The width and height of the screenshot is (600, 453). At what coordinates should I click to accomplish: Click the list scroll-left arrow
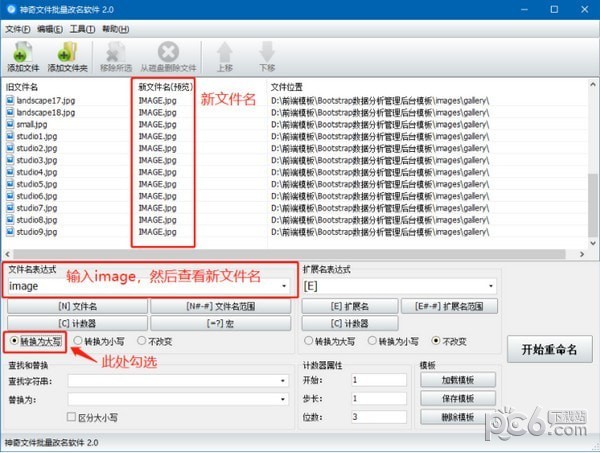click(7, 254)
